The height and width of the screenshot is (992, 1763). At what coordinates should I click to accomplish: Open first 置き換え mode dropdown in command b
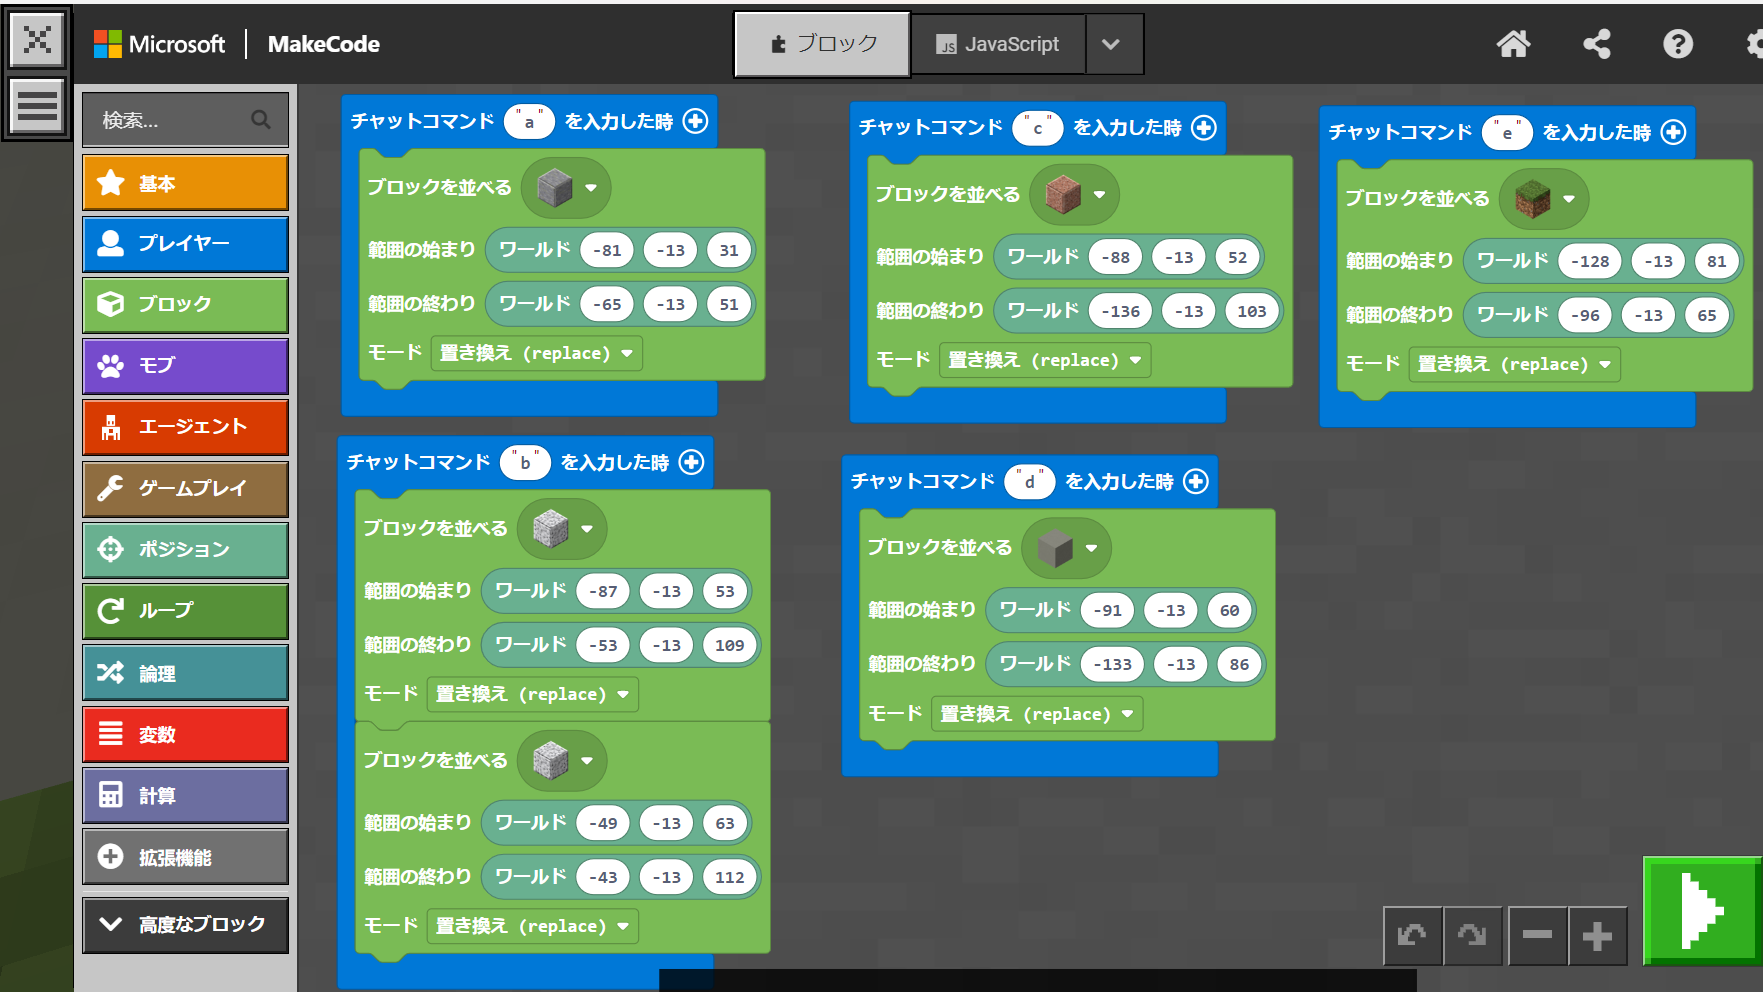533,694
